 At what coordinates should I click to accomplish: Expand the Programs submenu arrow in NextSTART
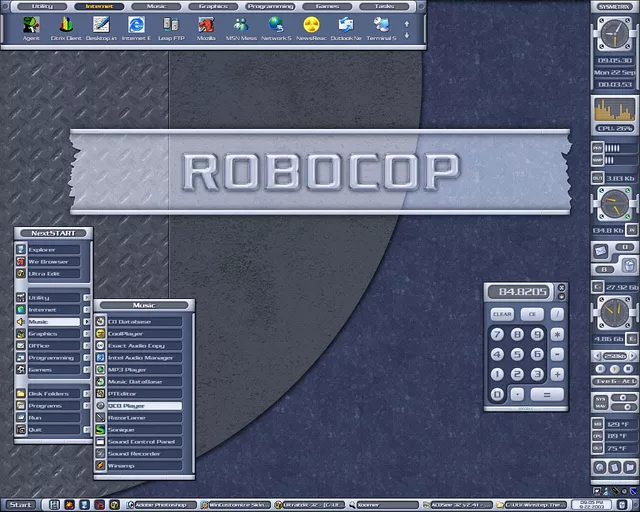[x=87, y=405]
